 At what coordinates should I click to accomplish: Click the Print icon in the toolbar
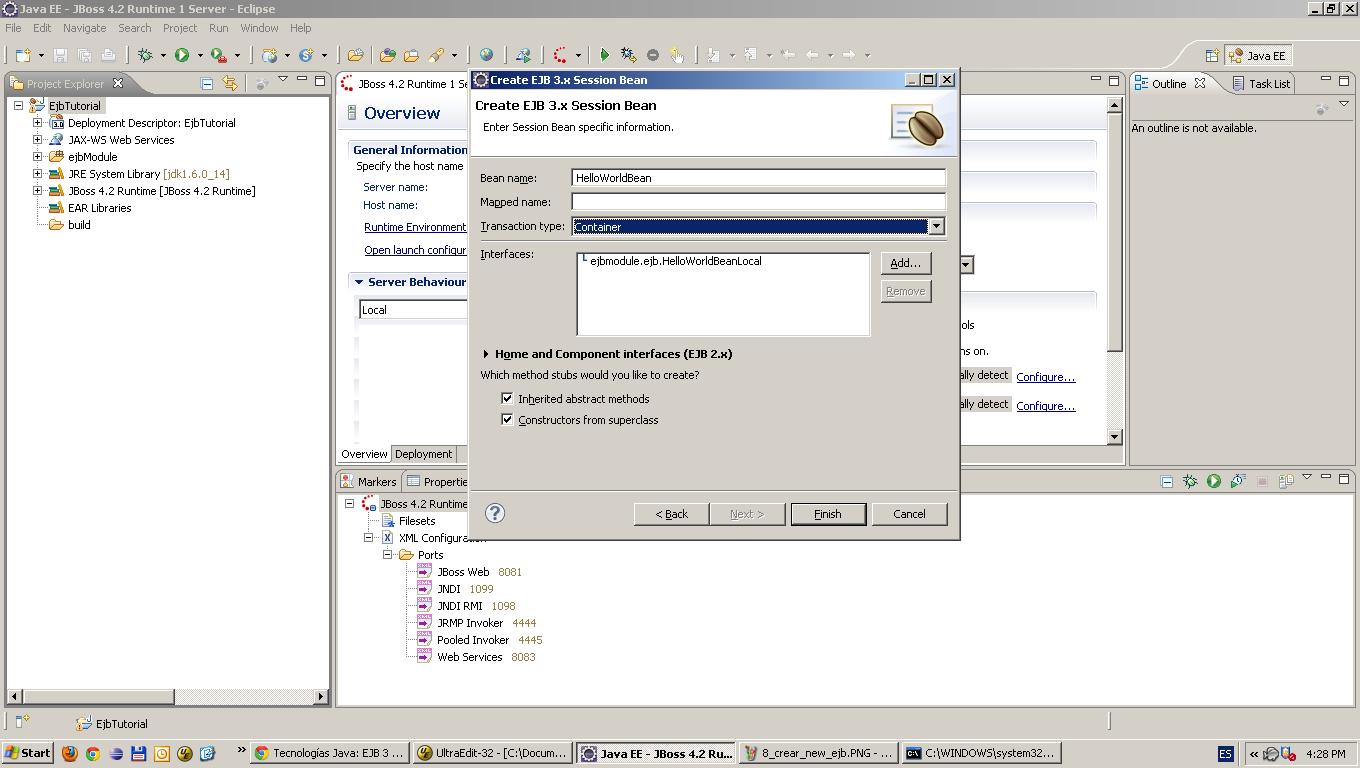click(x=107, y=55)
